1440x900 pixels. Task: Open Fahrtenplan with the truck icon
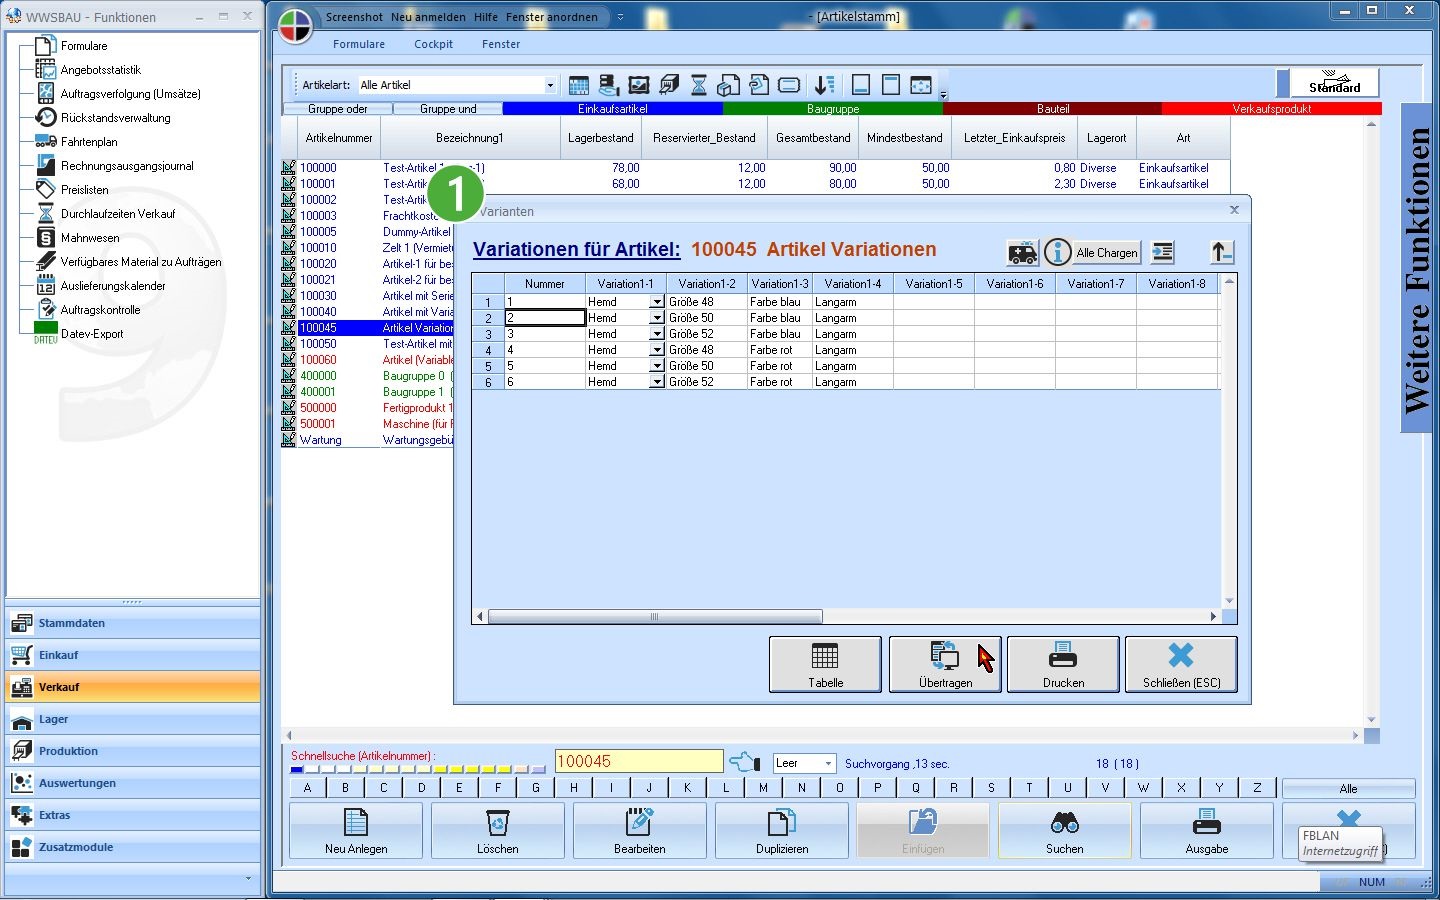point(89,142)
